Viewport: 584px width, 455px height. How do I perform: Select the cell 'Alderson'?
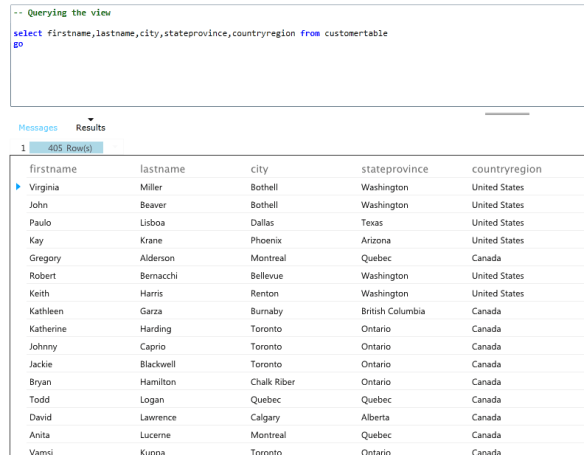[157, 258]
